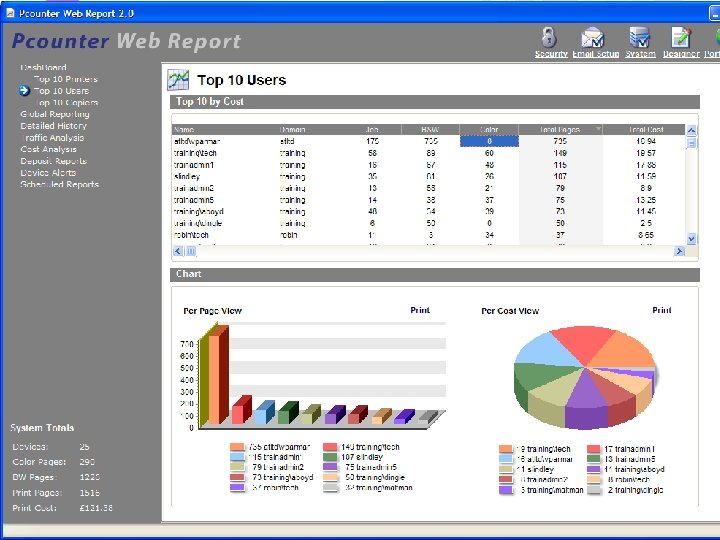The width and height of the screenshot is (720, 540).
Task: Click the green legend swatch for 107 slindley
Action: 330,457
